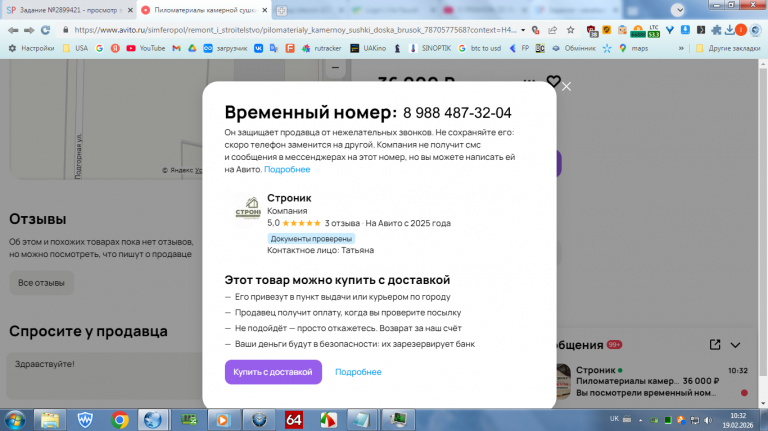Open the 'Строник' seller name
The image size is (768, 431).
(289, 198)
